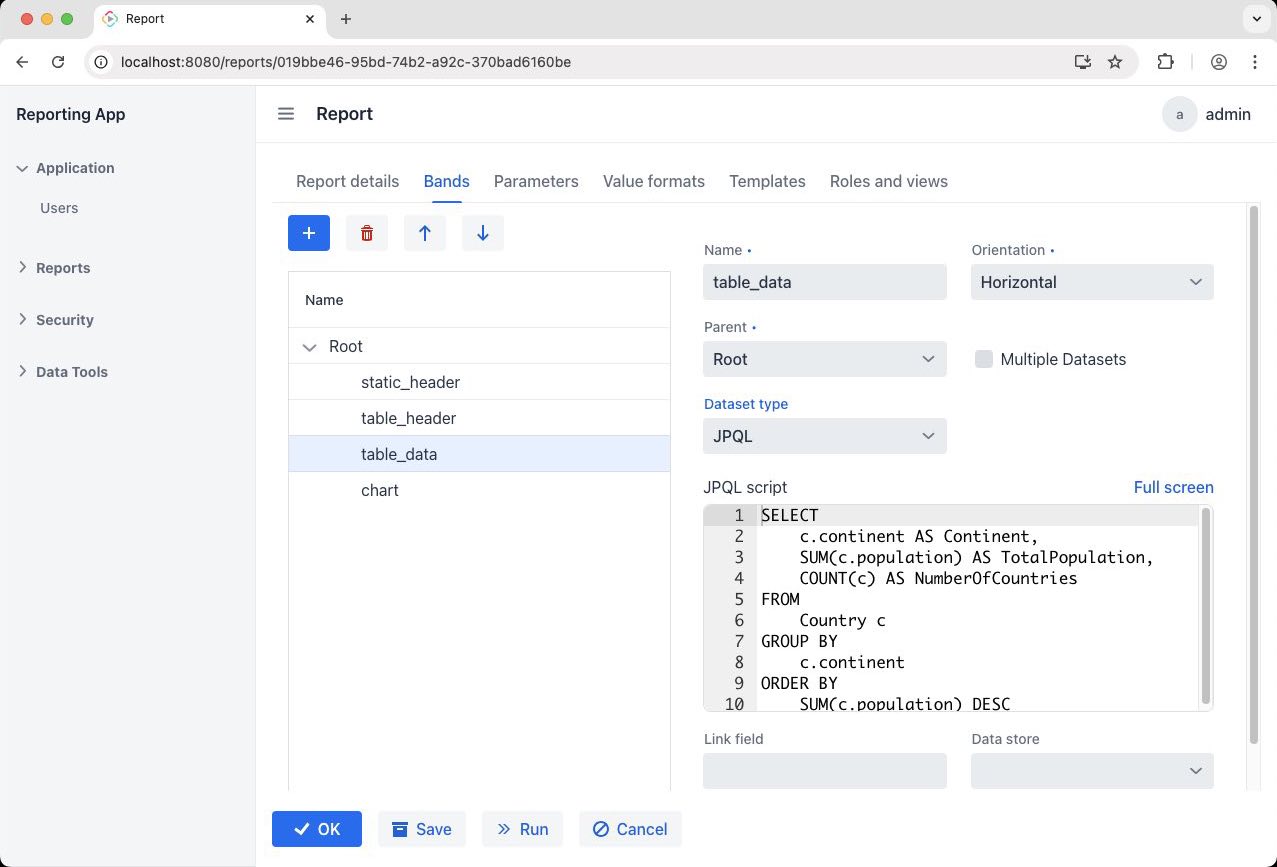Open the Roles and views tab
Viewport: 1277px width, 867px height.
[889, 181]
